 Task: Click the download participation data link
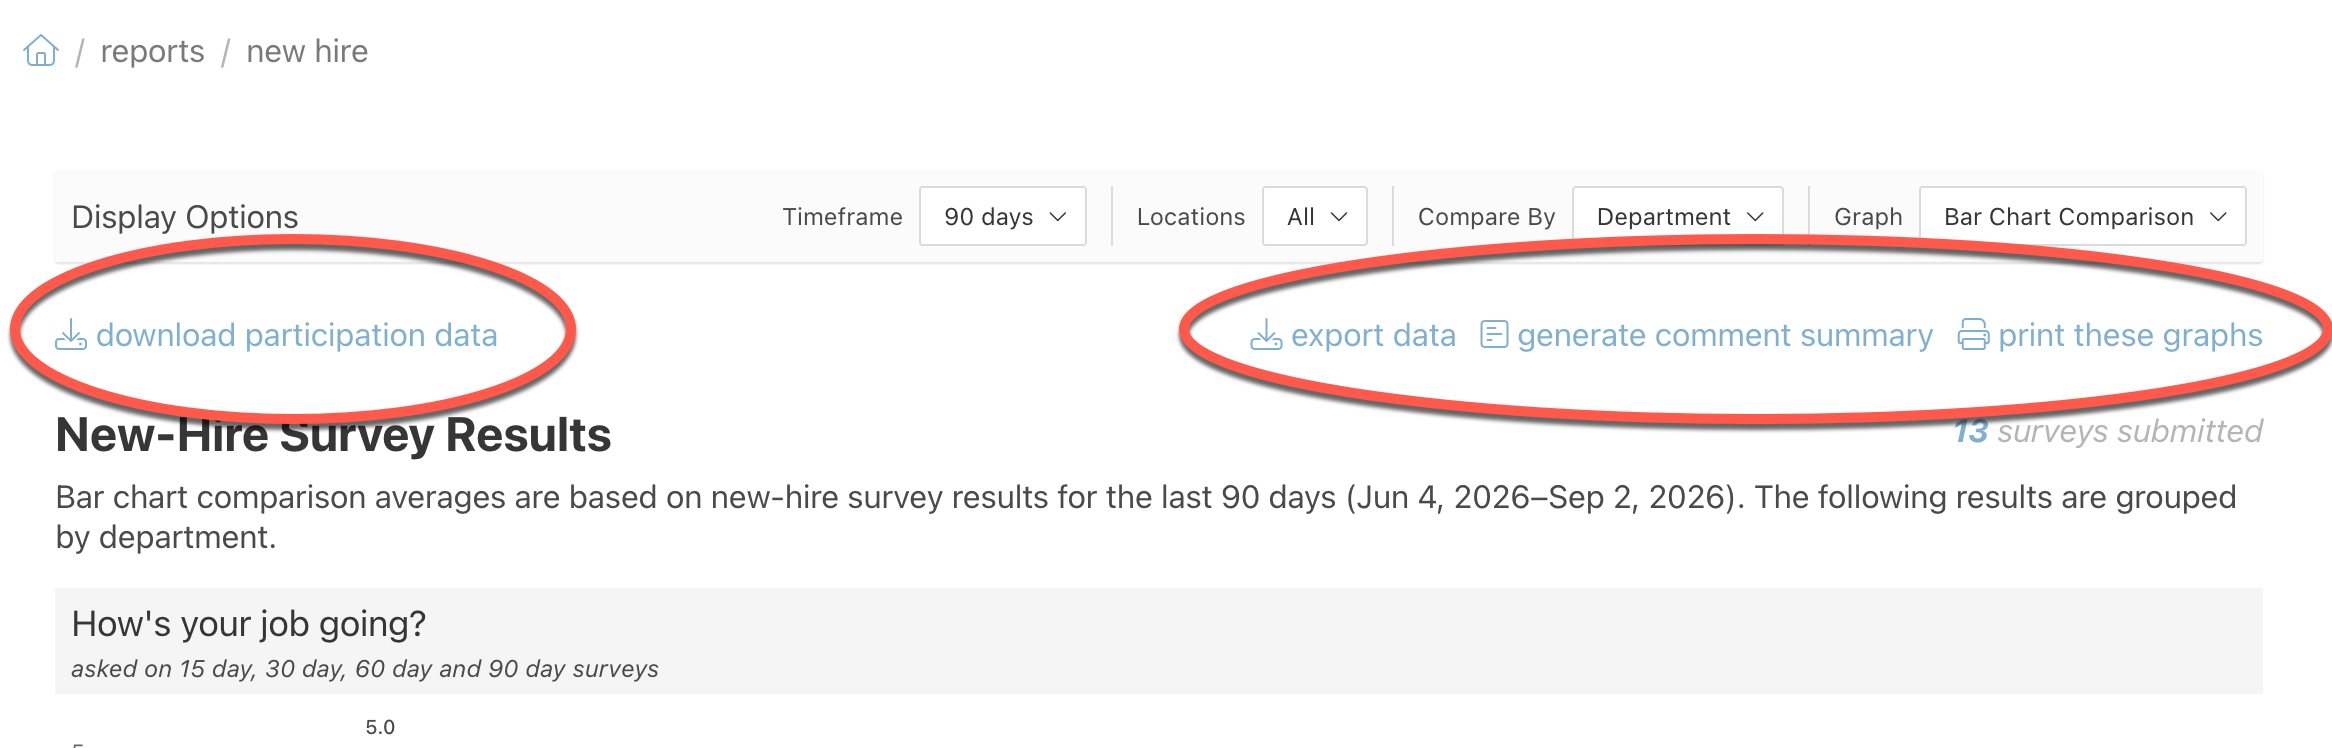point(296,335)
